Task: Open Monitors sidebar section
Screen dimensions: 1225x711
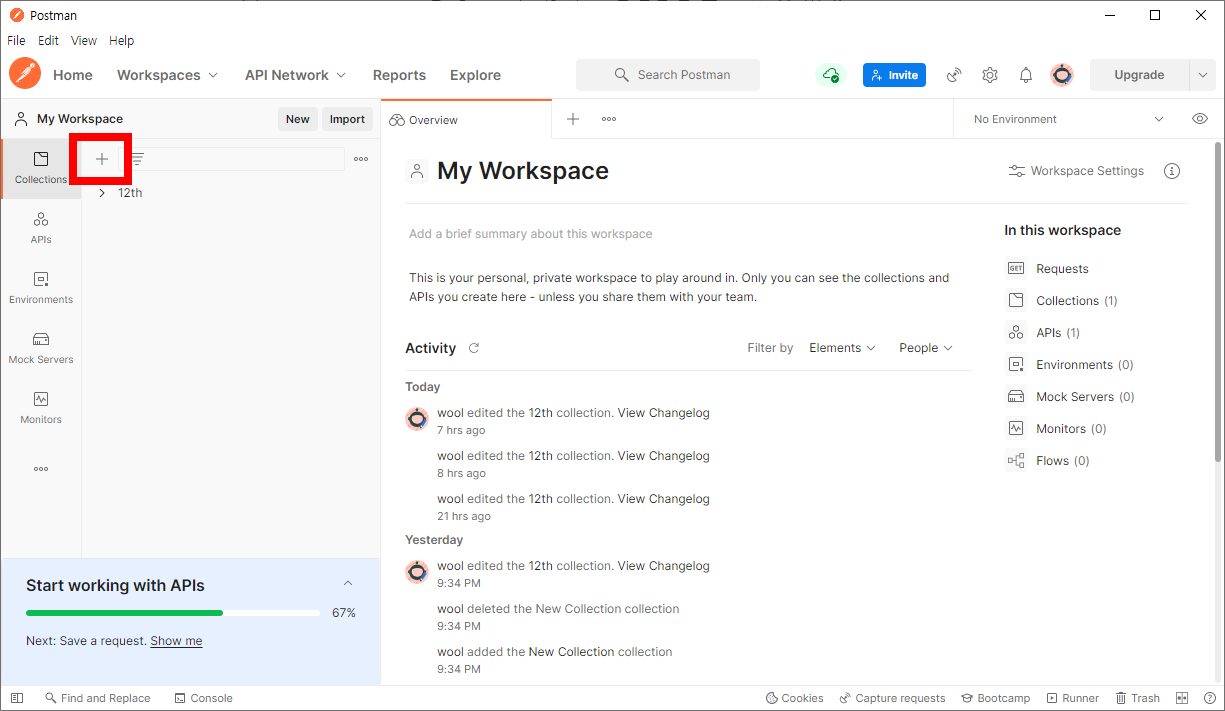Action: point(41,408)
